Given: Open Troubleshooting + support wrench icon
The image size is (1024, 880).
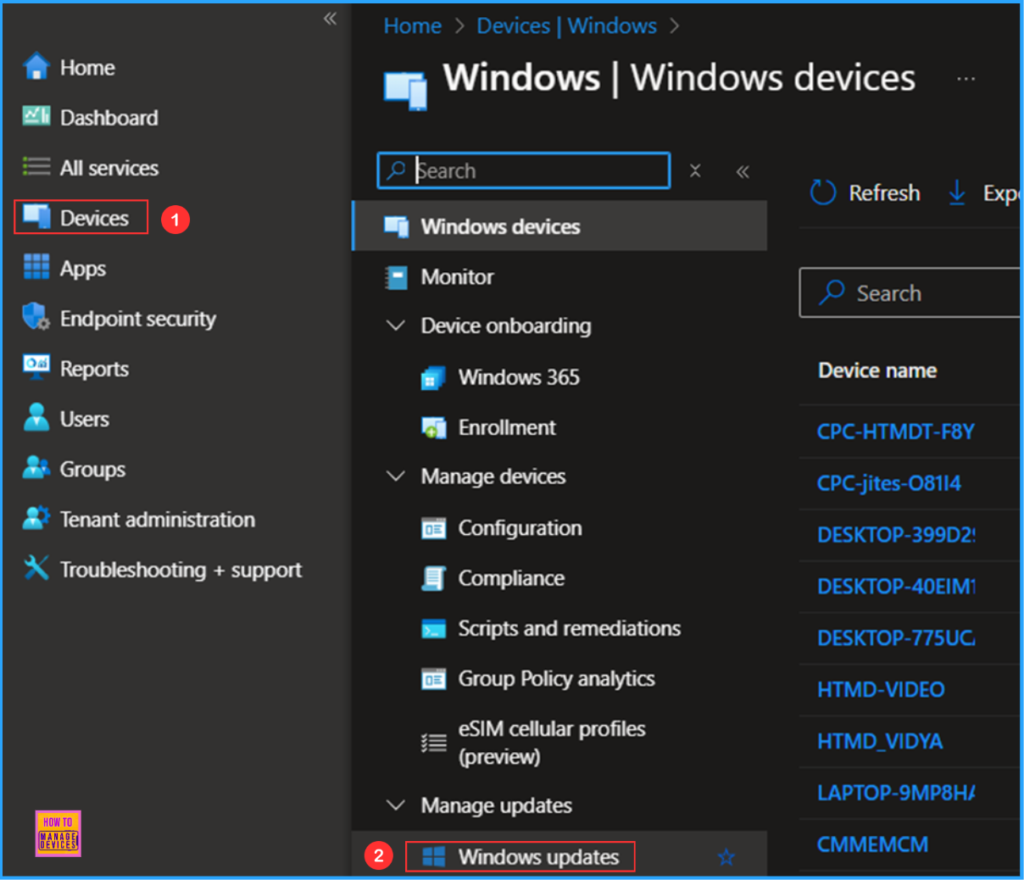Looking at the screenshot, I should point(36,569).
